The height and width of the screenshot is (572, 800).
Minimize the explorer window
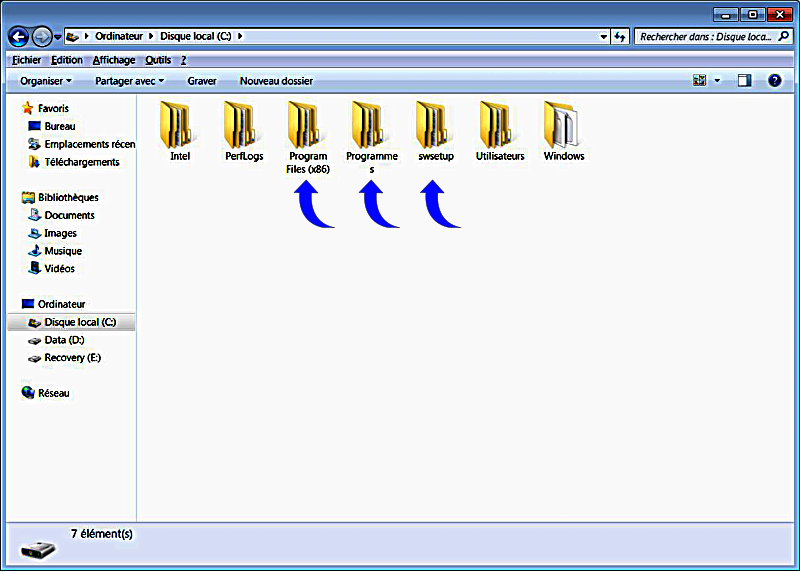(x=726, y=14)
